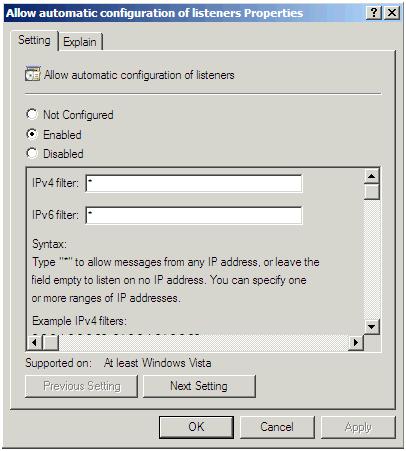Select the Not Configured radio button
The height and width of the screenshot is (451, 406).
click(x=32, y=114)
